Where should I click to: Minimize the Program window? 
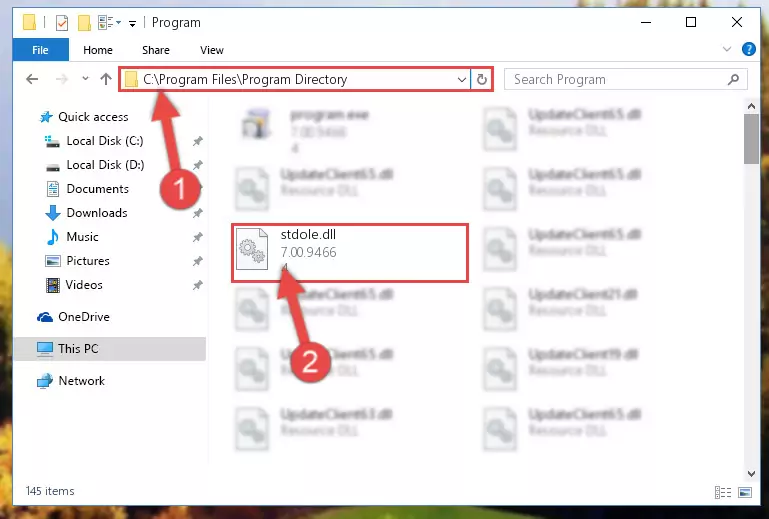[x=646, y=22]
